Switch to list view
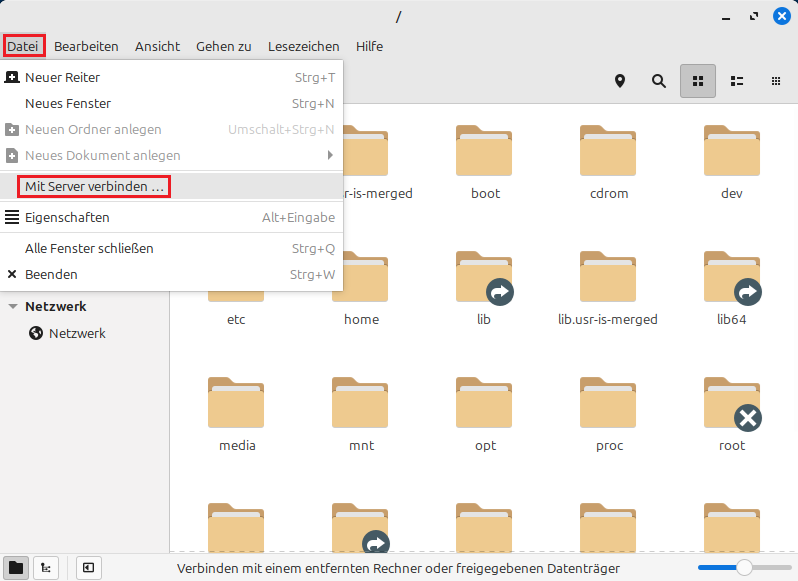The width and height of the screenshot is (798, 581). (x=737, y=81)
